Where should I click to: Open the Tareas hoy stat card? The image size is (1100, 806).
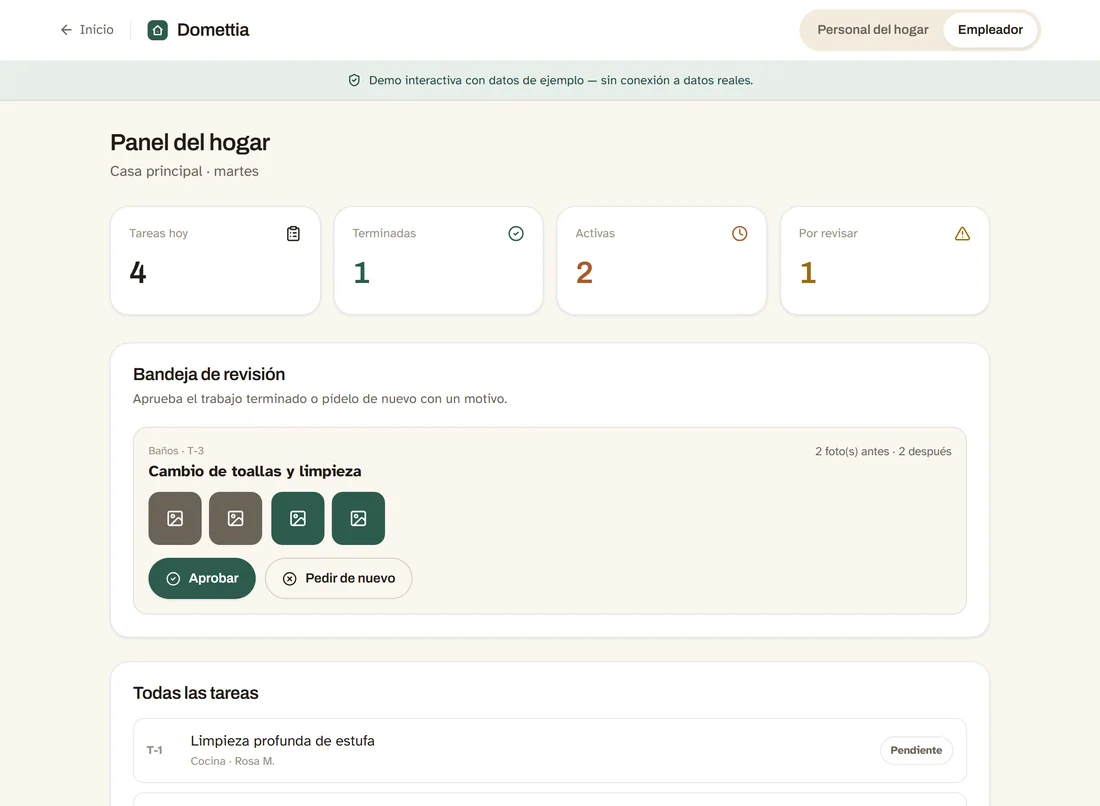coord(215,260)
